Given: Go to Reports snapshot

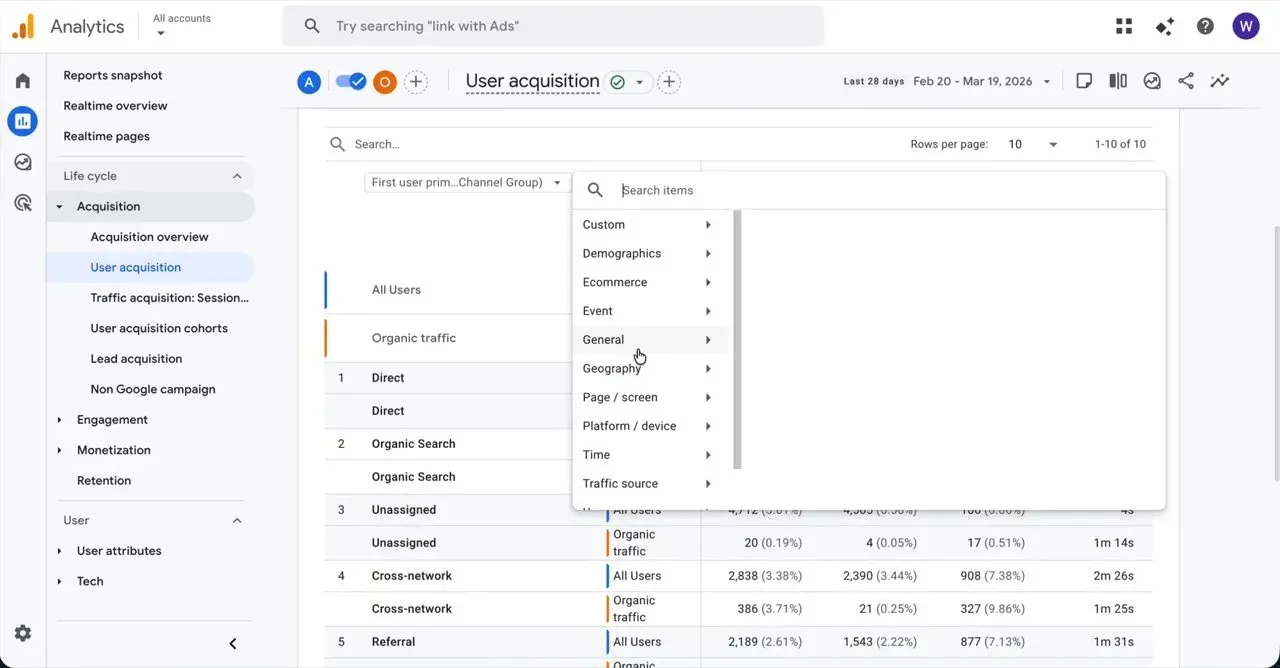Looking at the screenshot, I should pyautogui.click(x=113, y=75).
